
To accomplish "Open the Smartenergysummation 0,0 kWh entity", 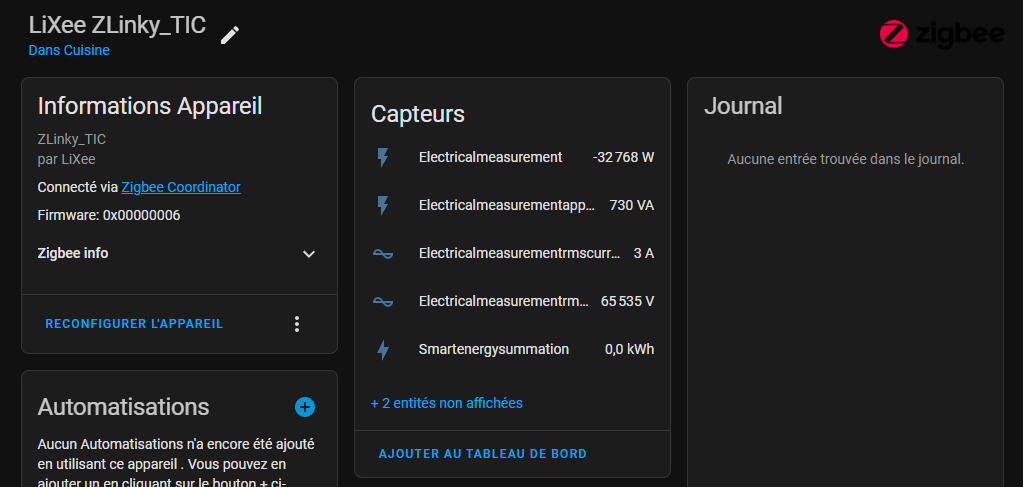I will pos(512,350).
